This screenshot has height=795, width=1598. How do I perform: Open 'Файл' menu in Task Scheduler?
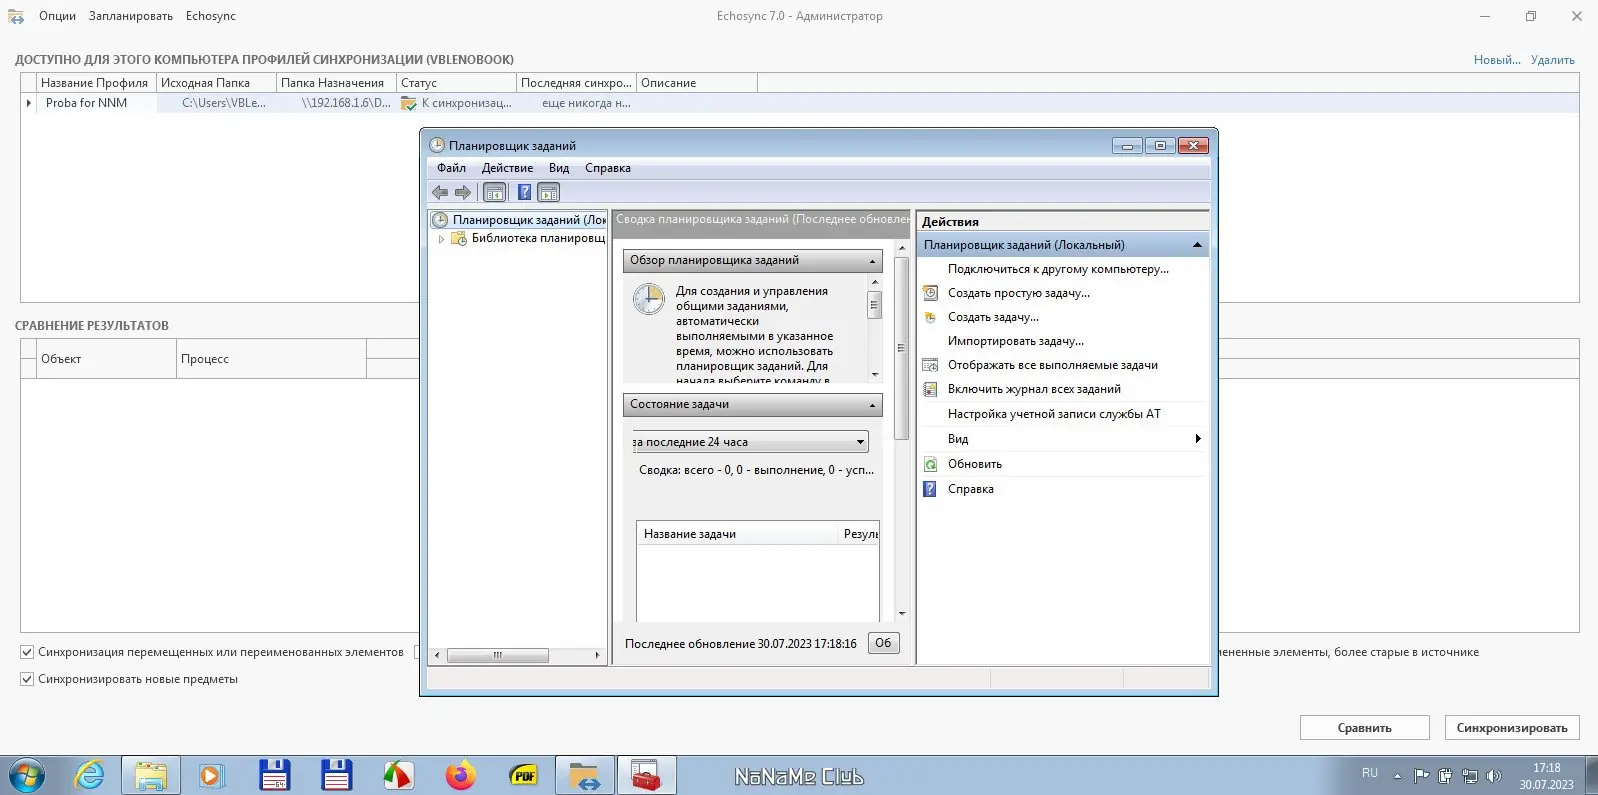451,168
